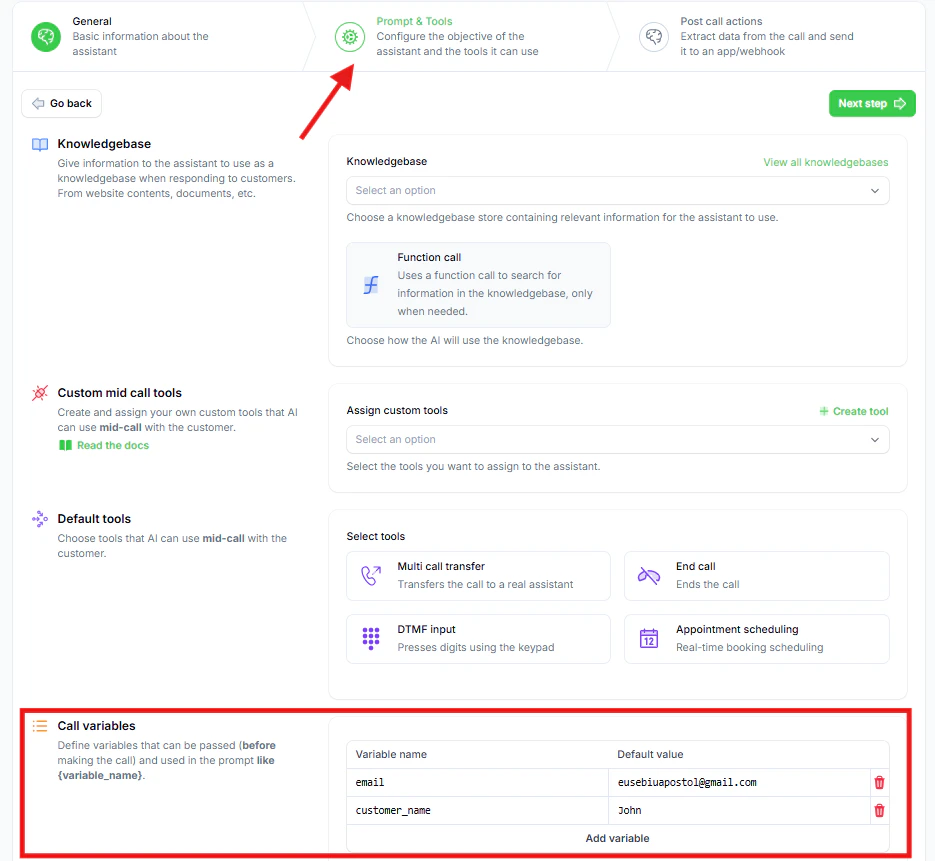Delete the email variable
Viewport: 935px width, 861px height.
pyautogui.click(x=879, y=782)
